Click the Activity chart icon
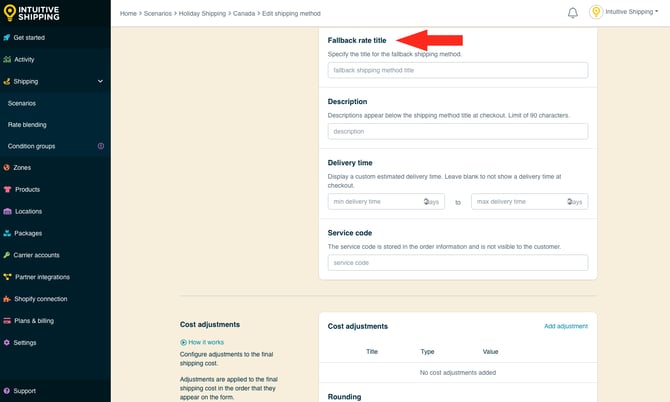 (x=8, y=59)
